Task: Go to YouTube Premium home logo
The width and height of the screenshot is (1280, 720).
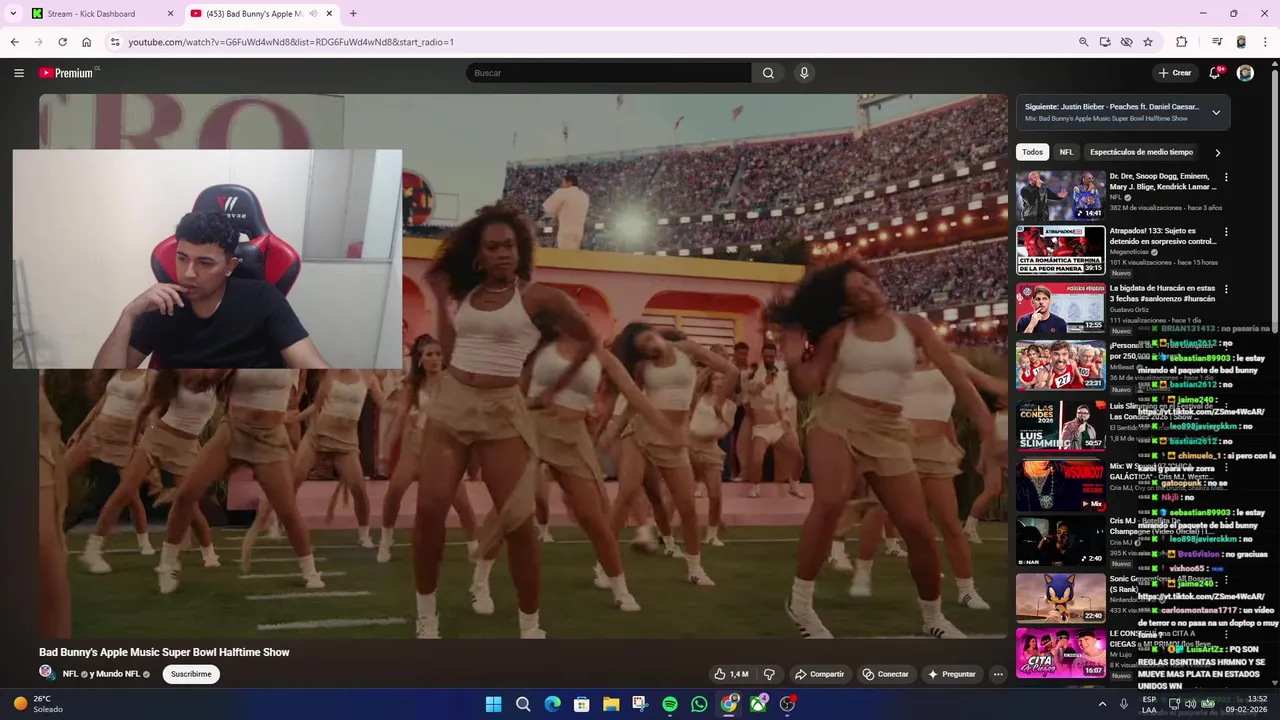Action: (x=66, y=73)
